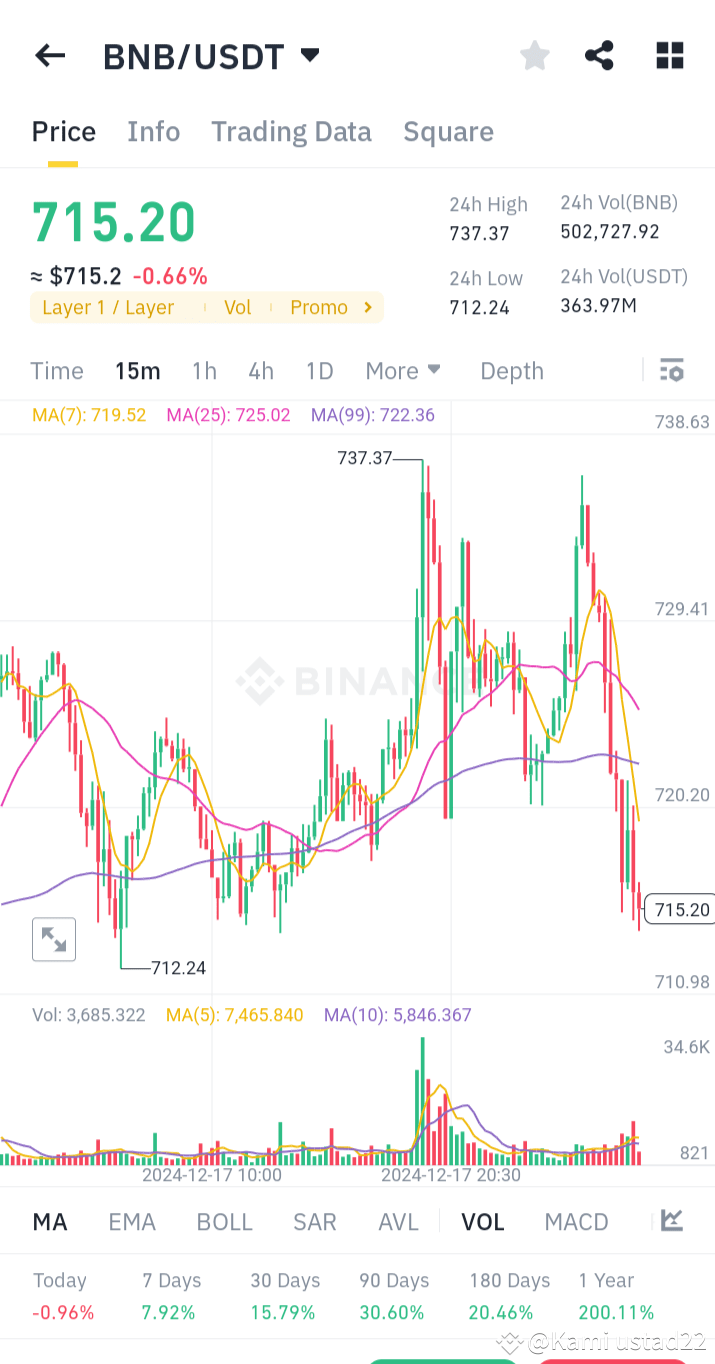Open chart settings filter icon near Depth
This screenshot has width=715, height=1364.
pyautogui.click(x=671, y=370)
